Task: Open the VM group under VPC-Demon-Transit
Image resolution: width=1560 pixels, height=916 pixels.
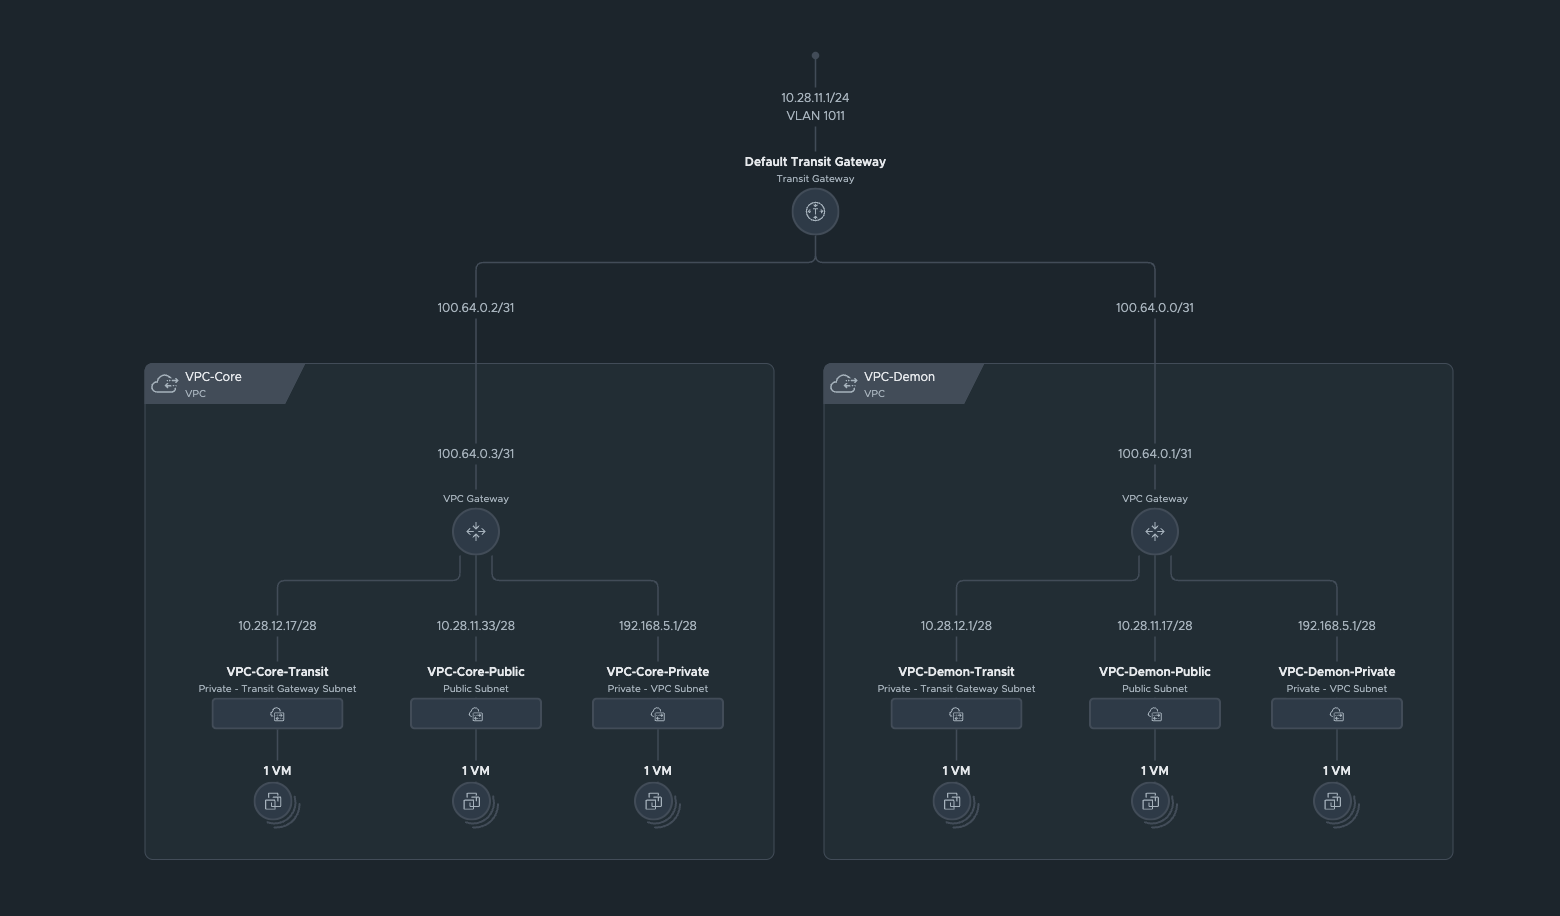Action: pyautogui.click(x=953, y=802)
